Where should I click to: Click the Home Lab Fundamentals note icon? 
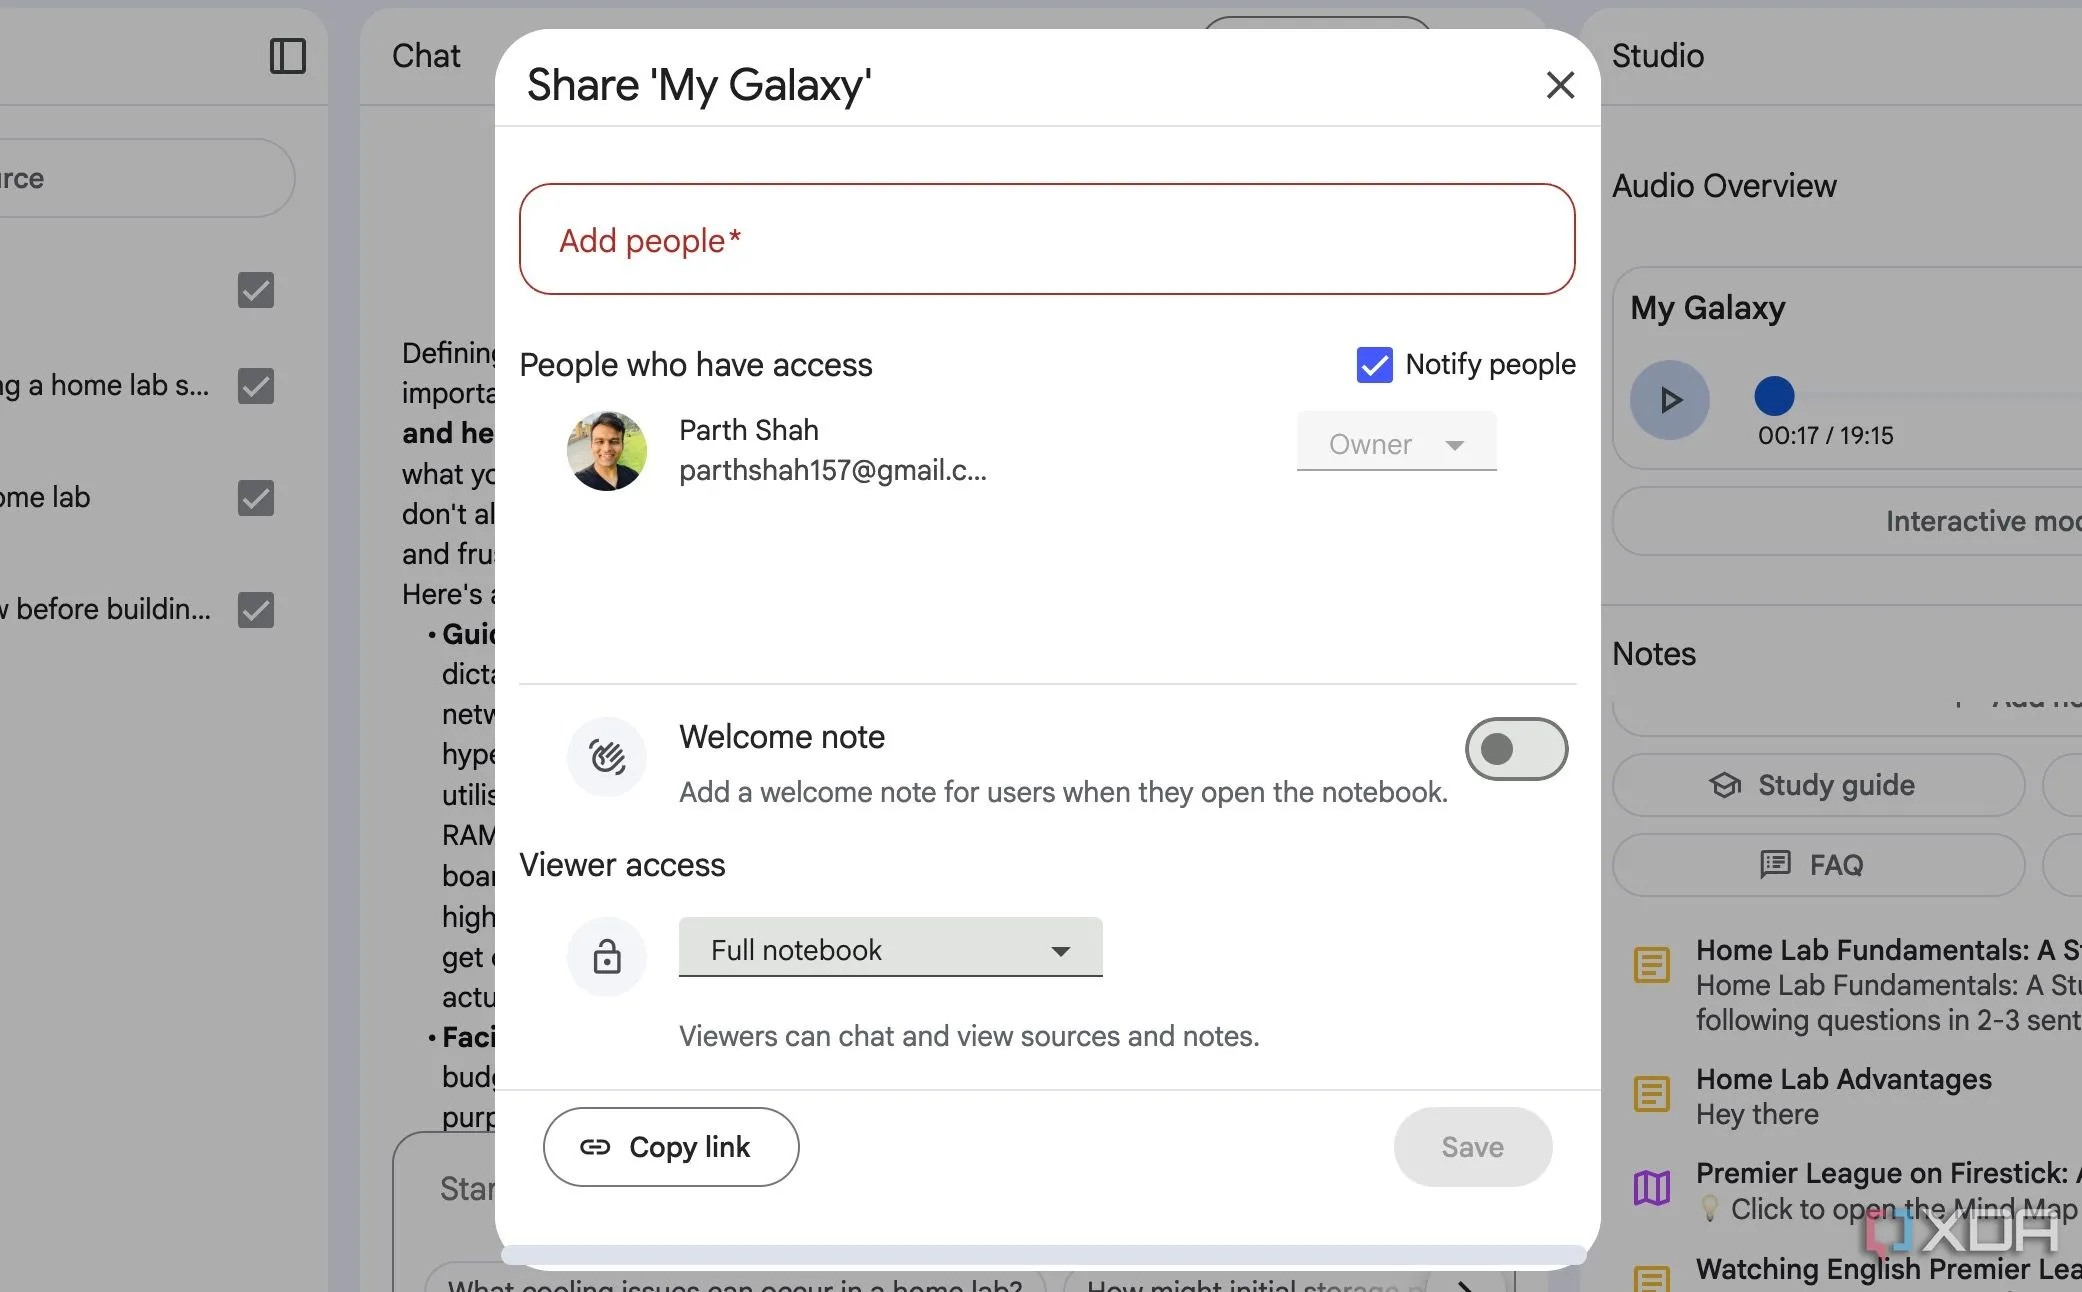1652,965
